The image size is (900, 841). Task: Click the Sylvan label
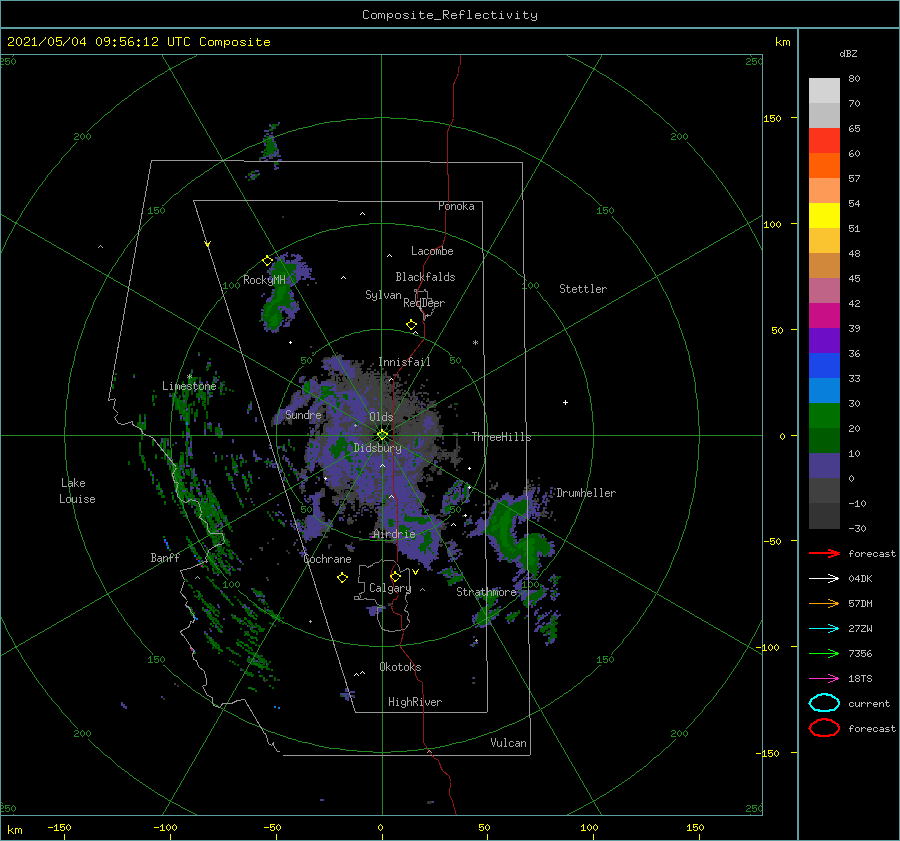(x=383, y=295)
